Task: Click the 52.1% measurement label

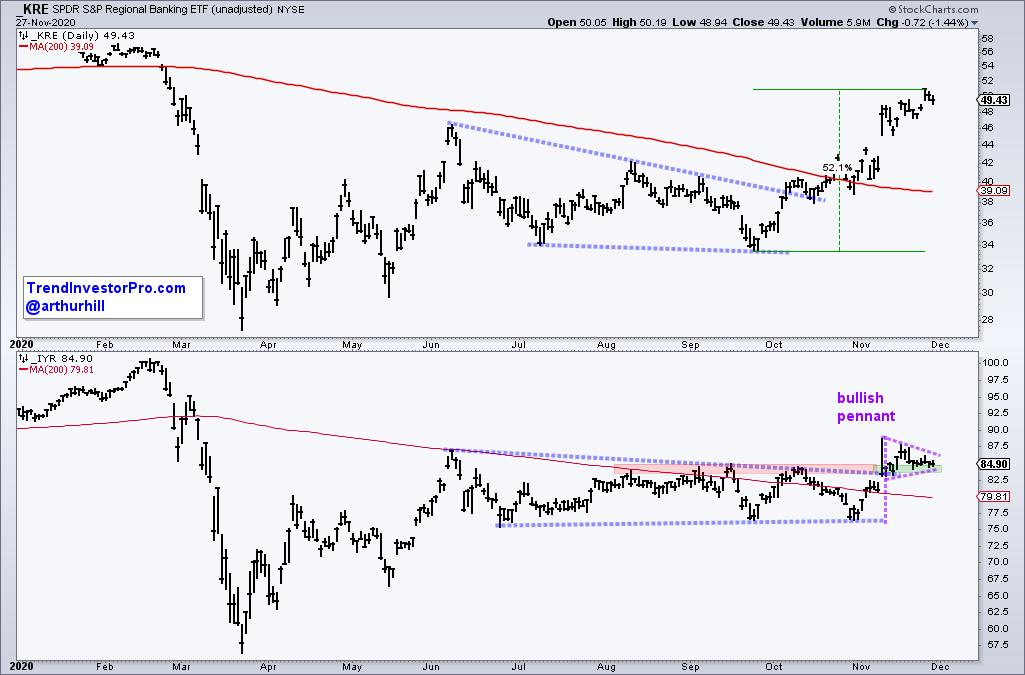Action: [837, 167]
